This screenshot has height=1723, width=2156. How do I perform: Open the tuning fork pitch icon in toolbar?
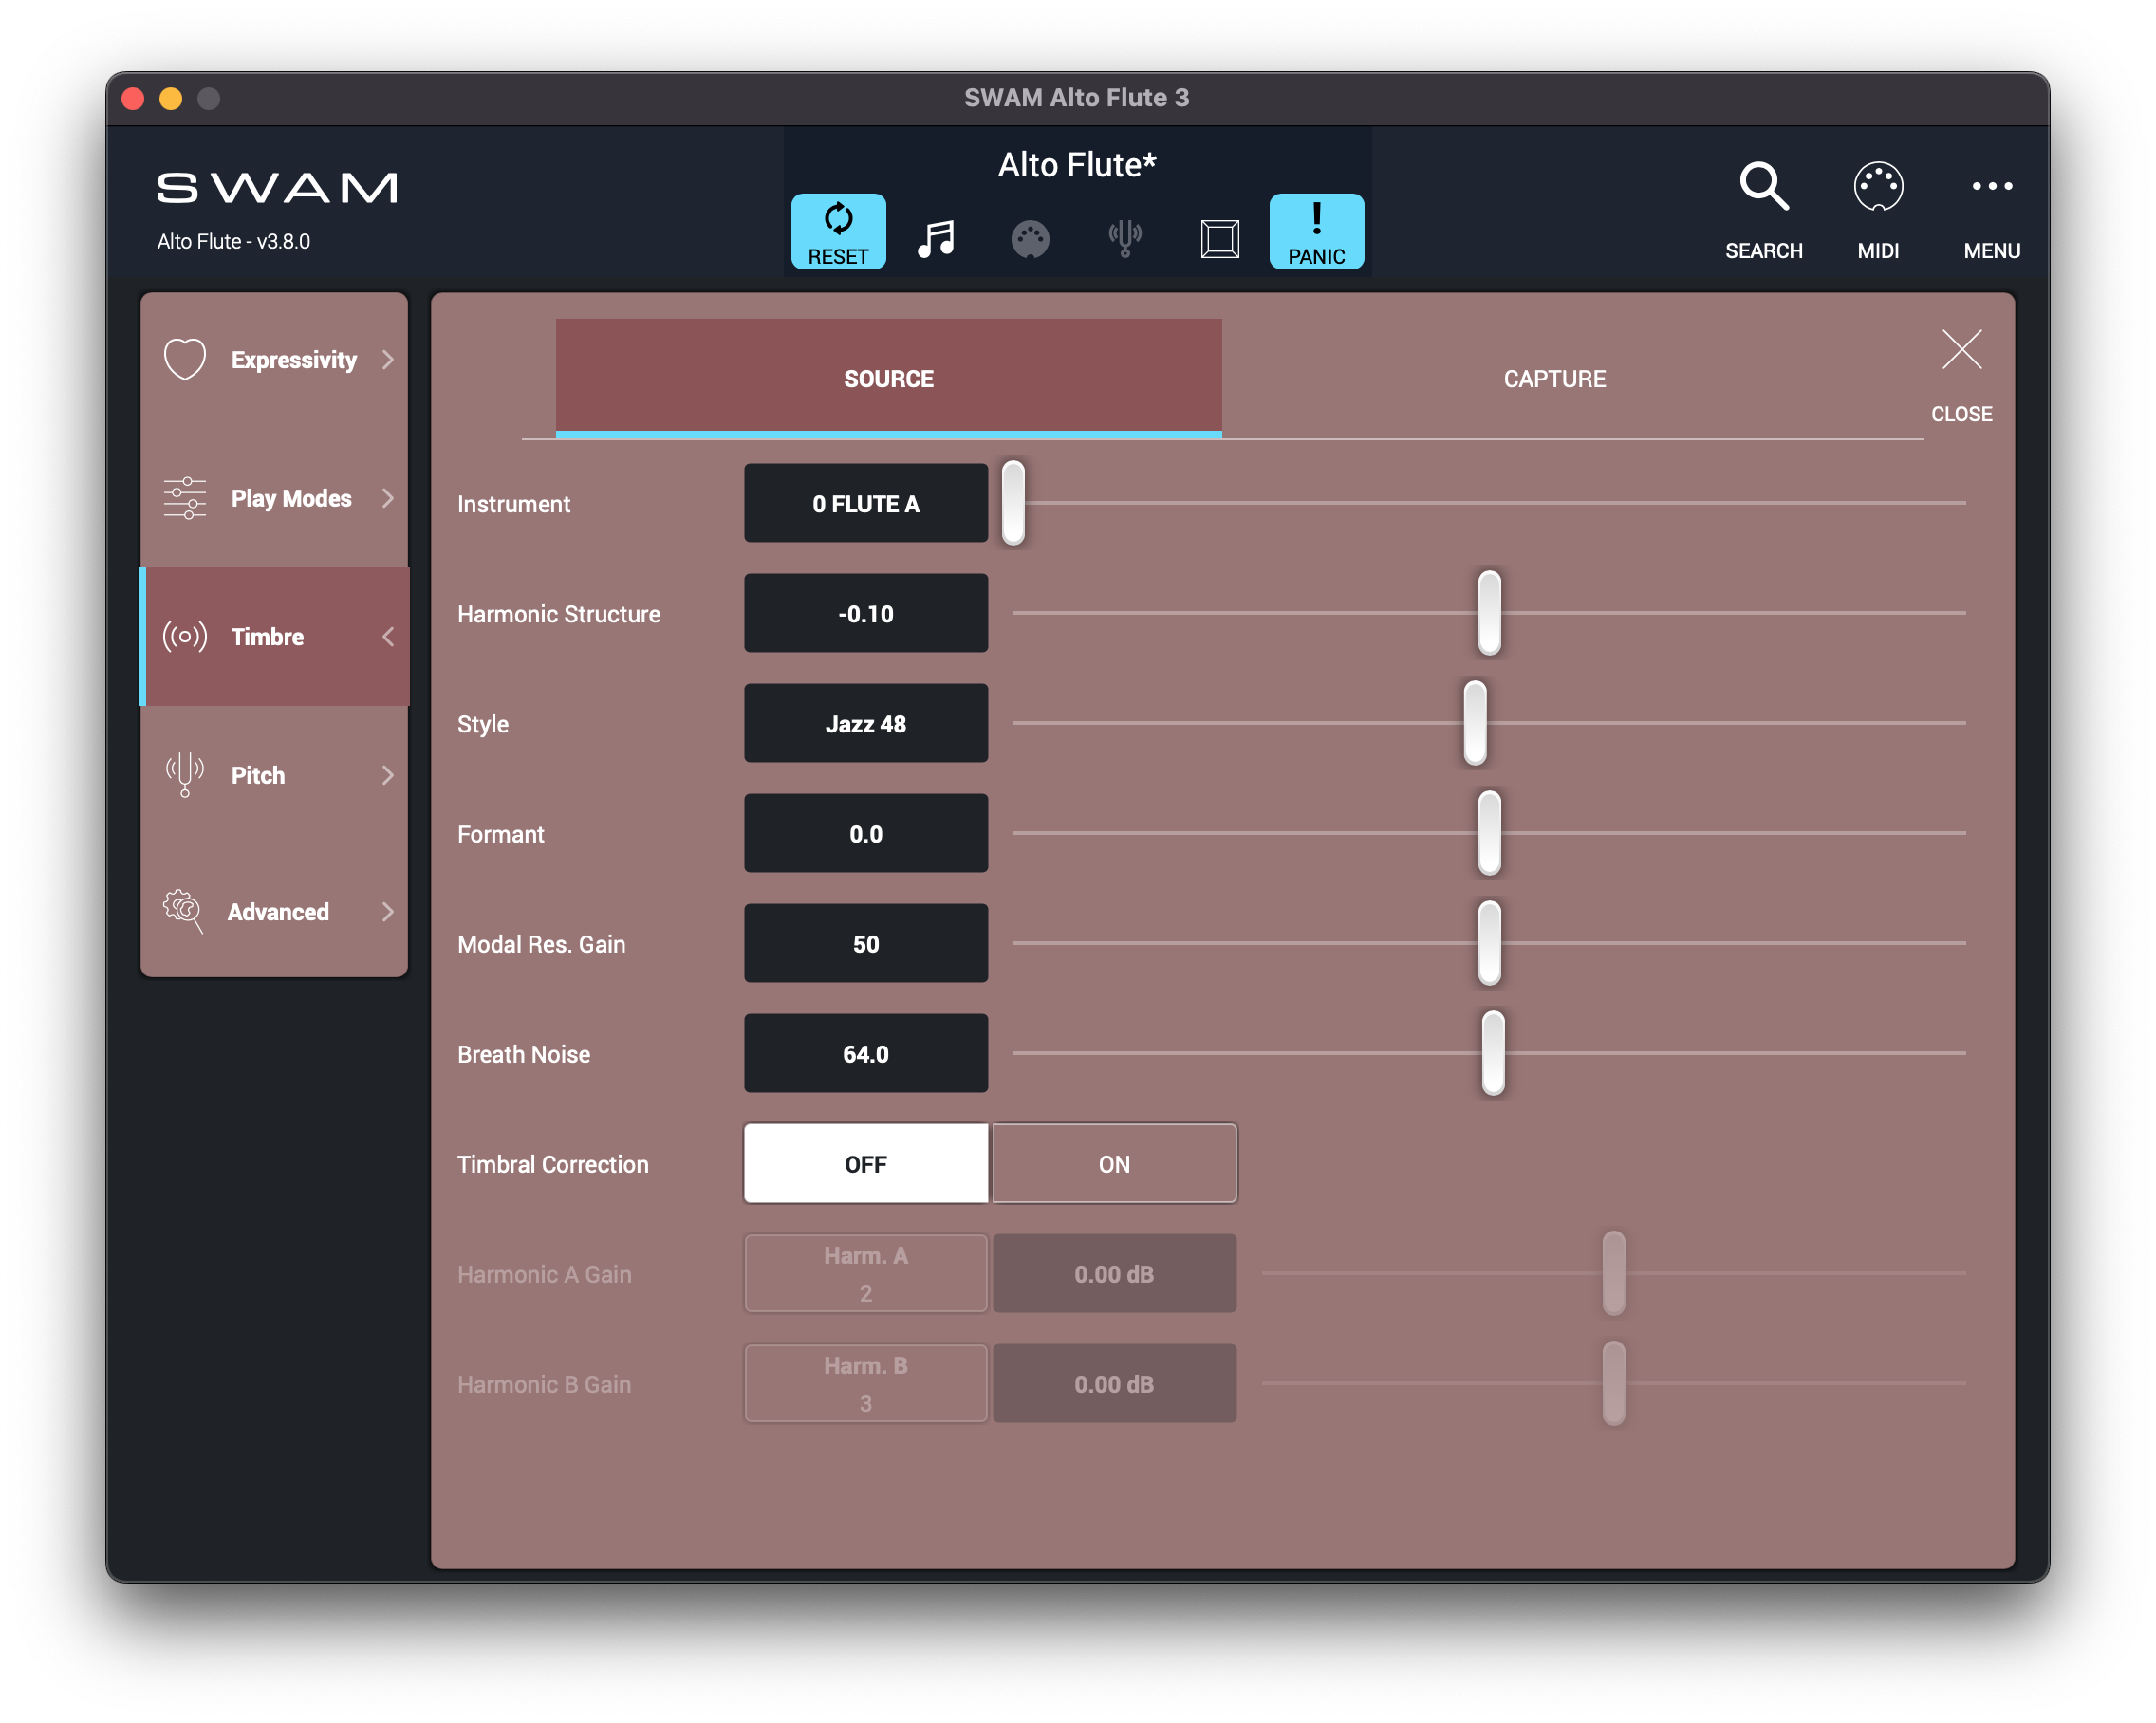[x=1125, y=238]
